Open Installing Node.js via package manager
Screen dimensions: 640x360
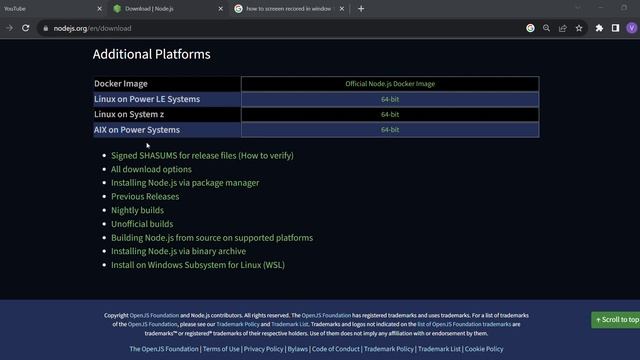pyautogui.click(x=185, y=183)
